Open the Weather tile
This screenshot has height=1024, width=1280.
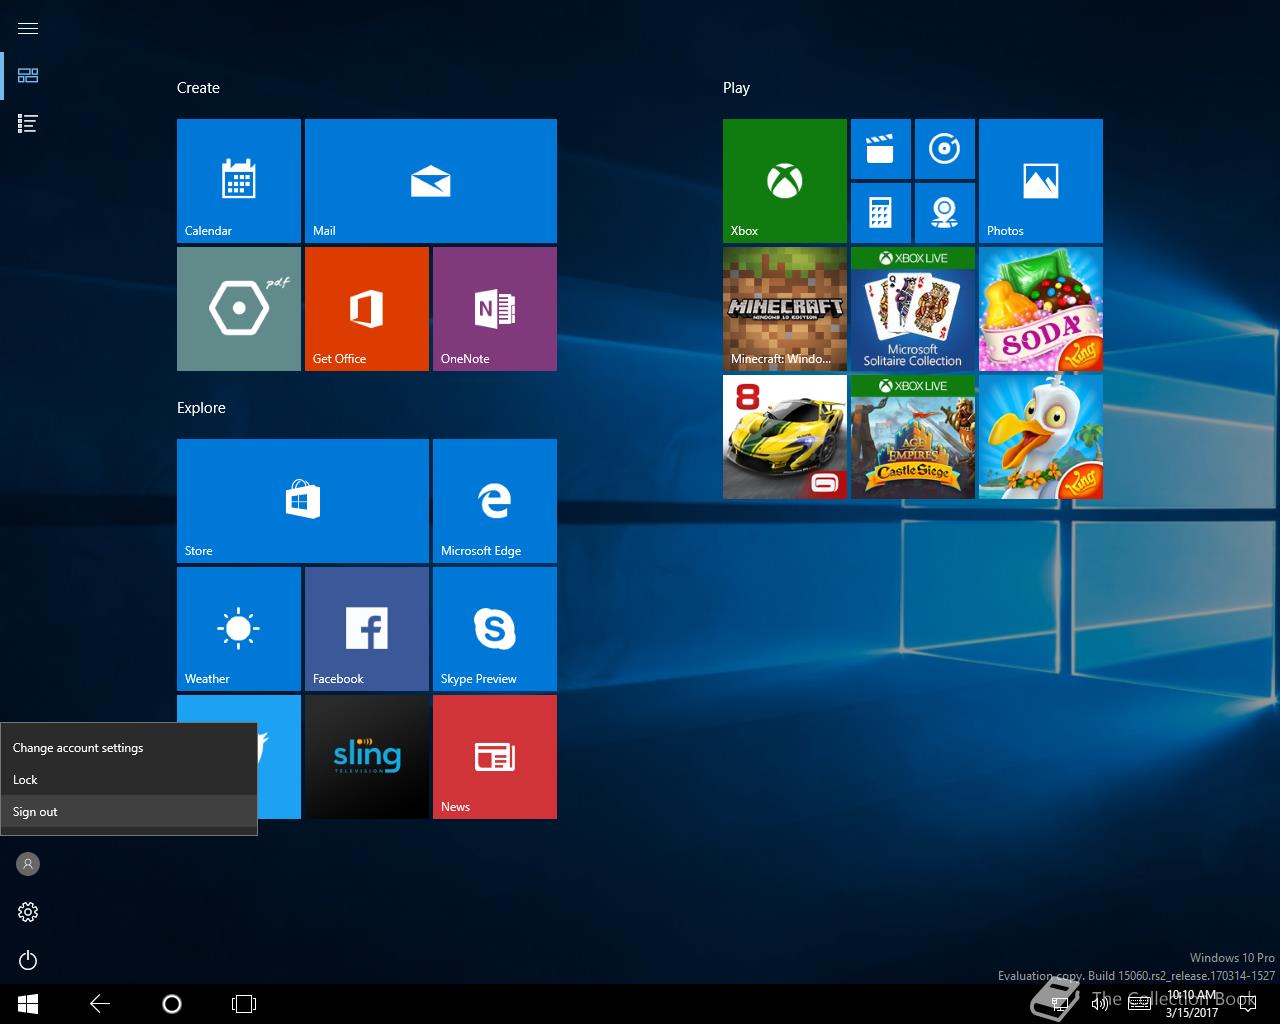(x=239, y=629)
